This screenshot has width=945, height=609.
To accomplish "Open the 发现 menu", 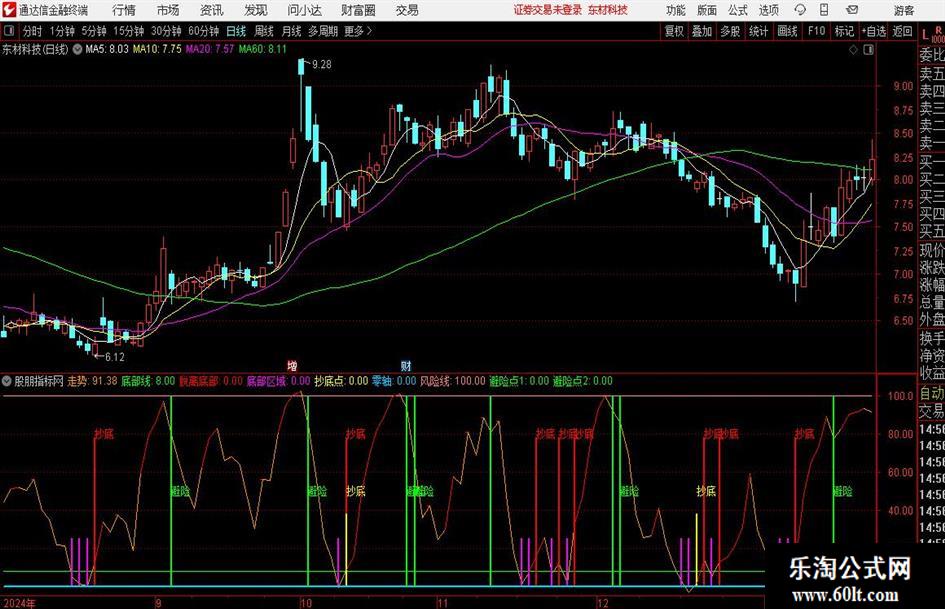I will (x=256, y=10).
